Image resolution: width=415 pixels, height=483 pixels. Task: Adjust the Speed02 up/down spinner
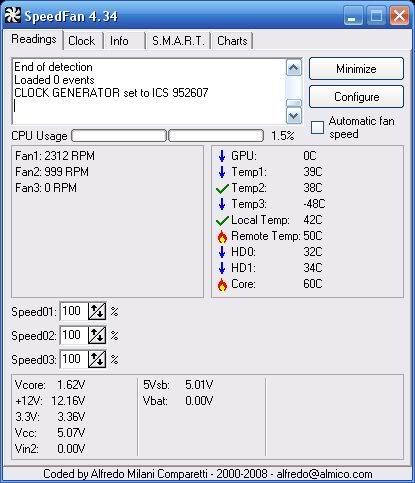97,335
